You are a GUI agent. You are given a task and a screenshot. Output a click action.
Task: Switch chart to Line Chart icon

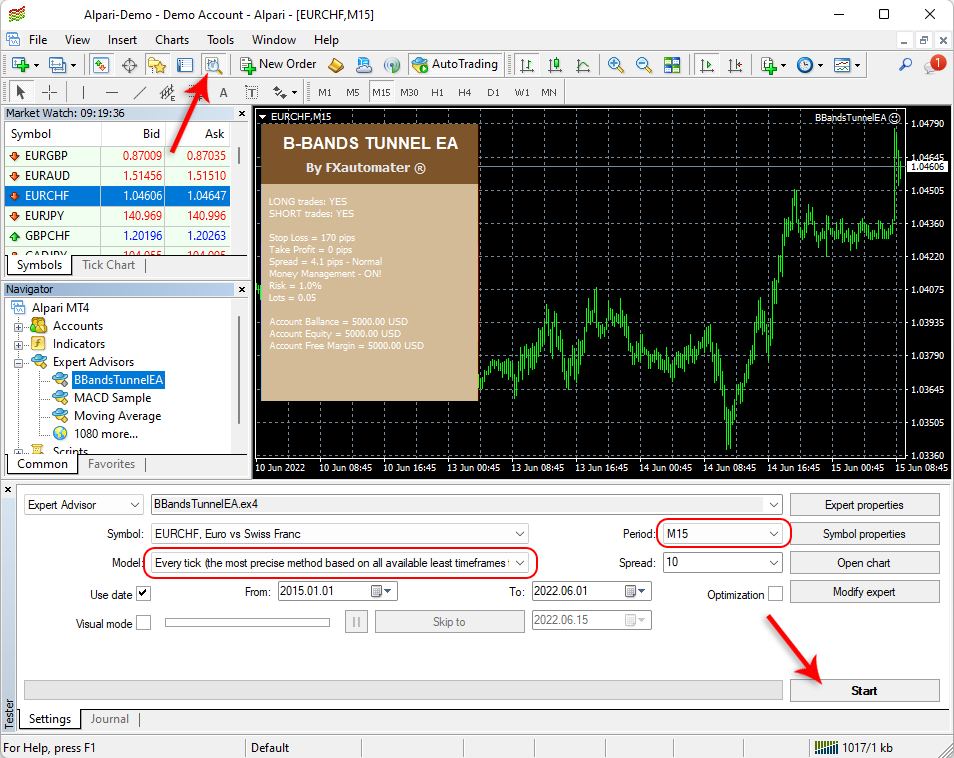click(583, 65)
